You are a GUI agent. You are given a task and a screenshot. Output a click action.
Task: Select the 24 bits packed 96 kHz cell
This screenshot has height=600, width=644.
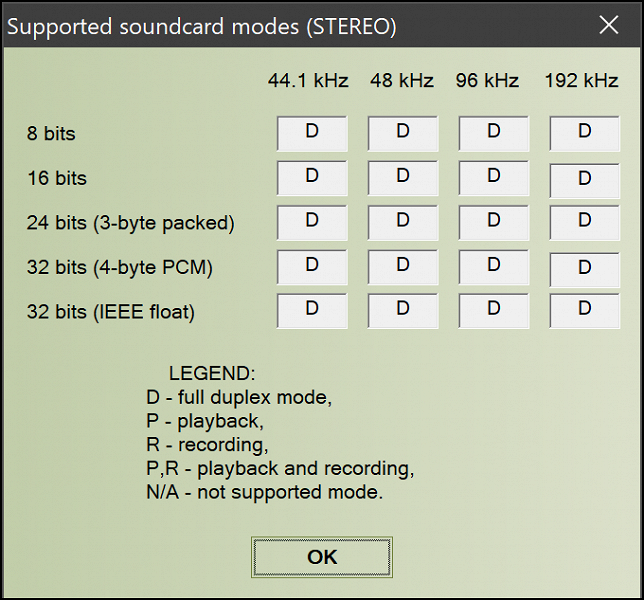[x=494, y=222]
